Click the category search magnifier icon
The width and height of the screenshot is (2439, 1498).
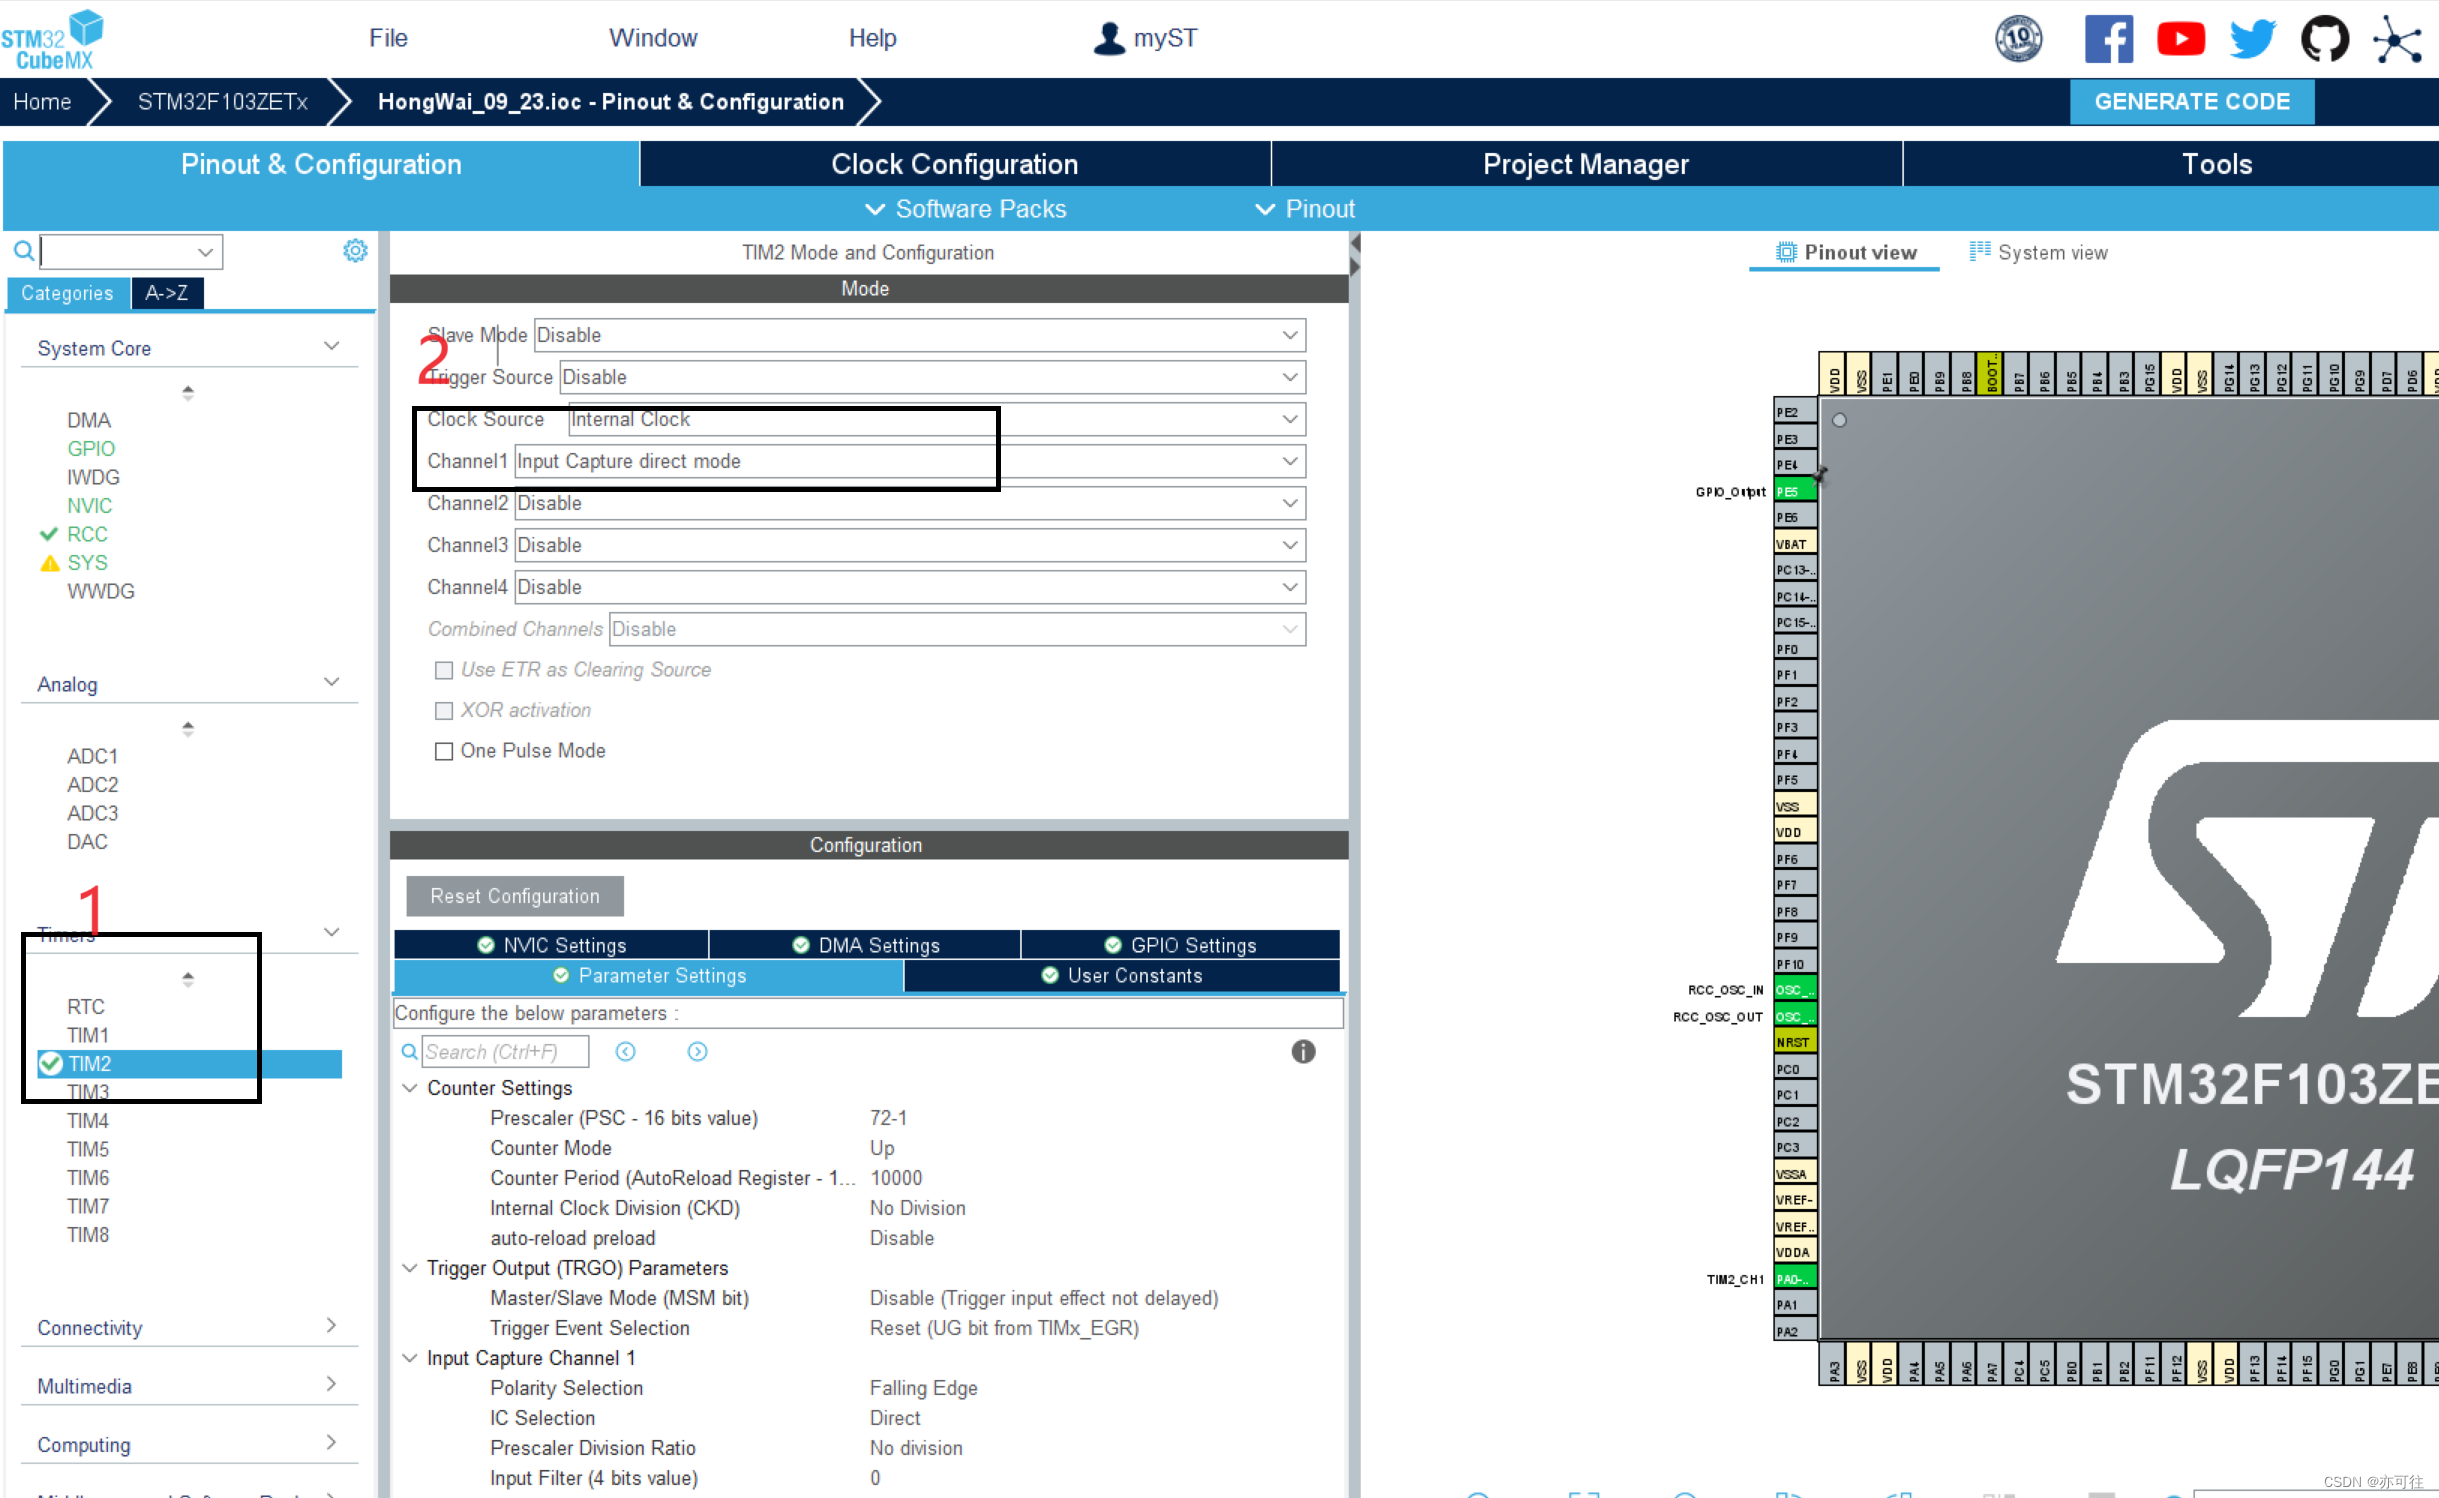[x=24, y=250]
